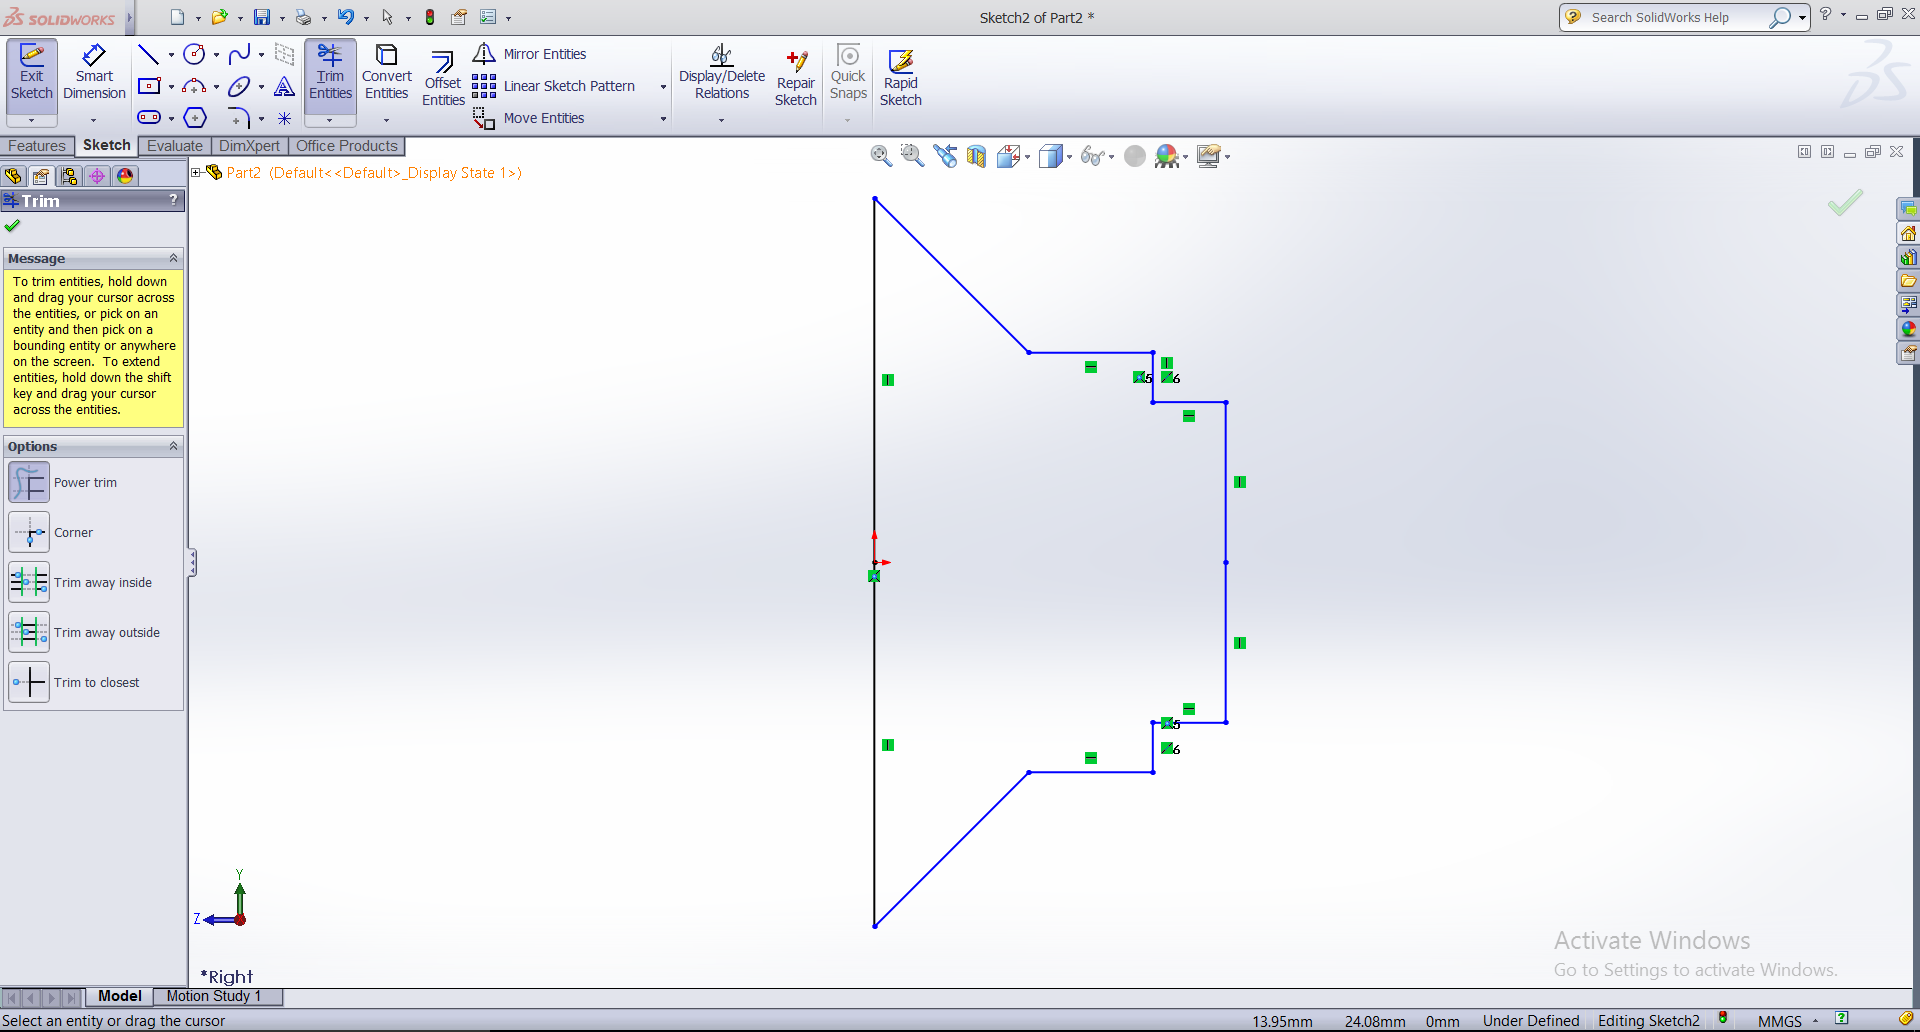Open the Line tool dropdown arrow
This screenshot has width=1920, height=1032.
tap(171, 55)
